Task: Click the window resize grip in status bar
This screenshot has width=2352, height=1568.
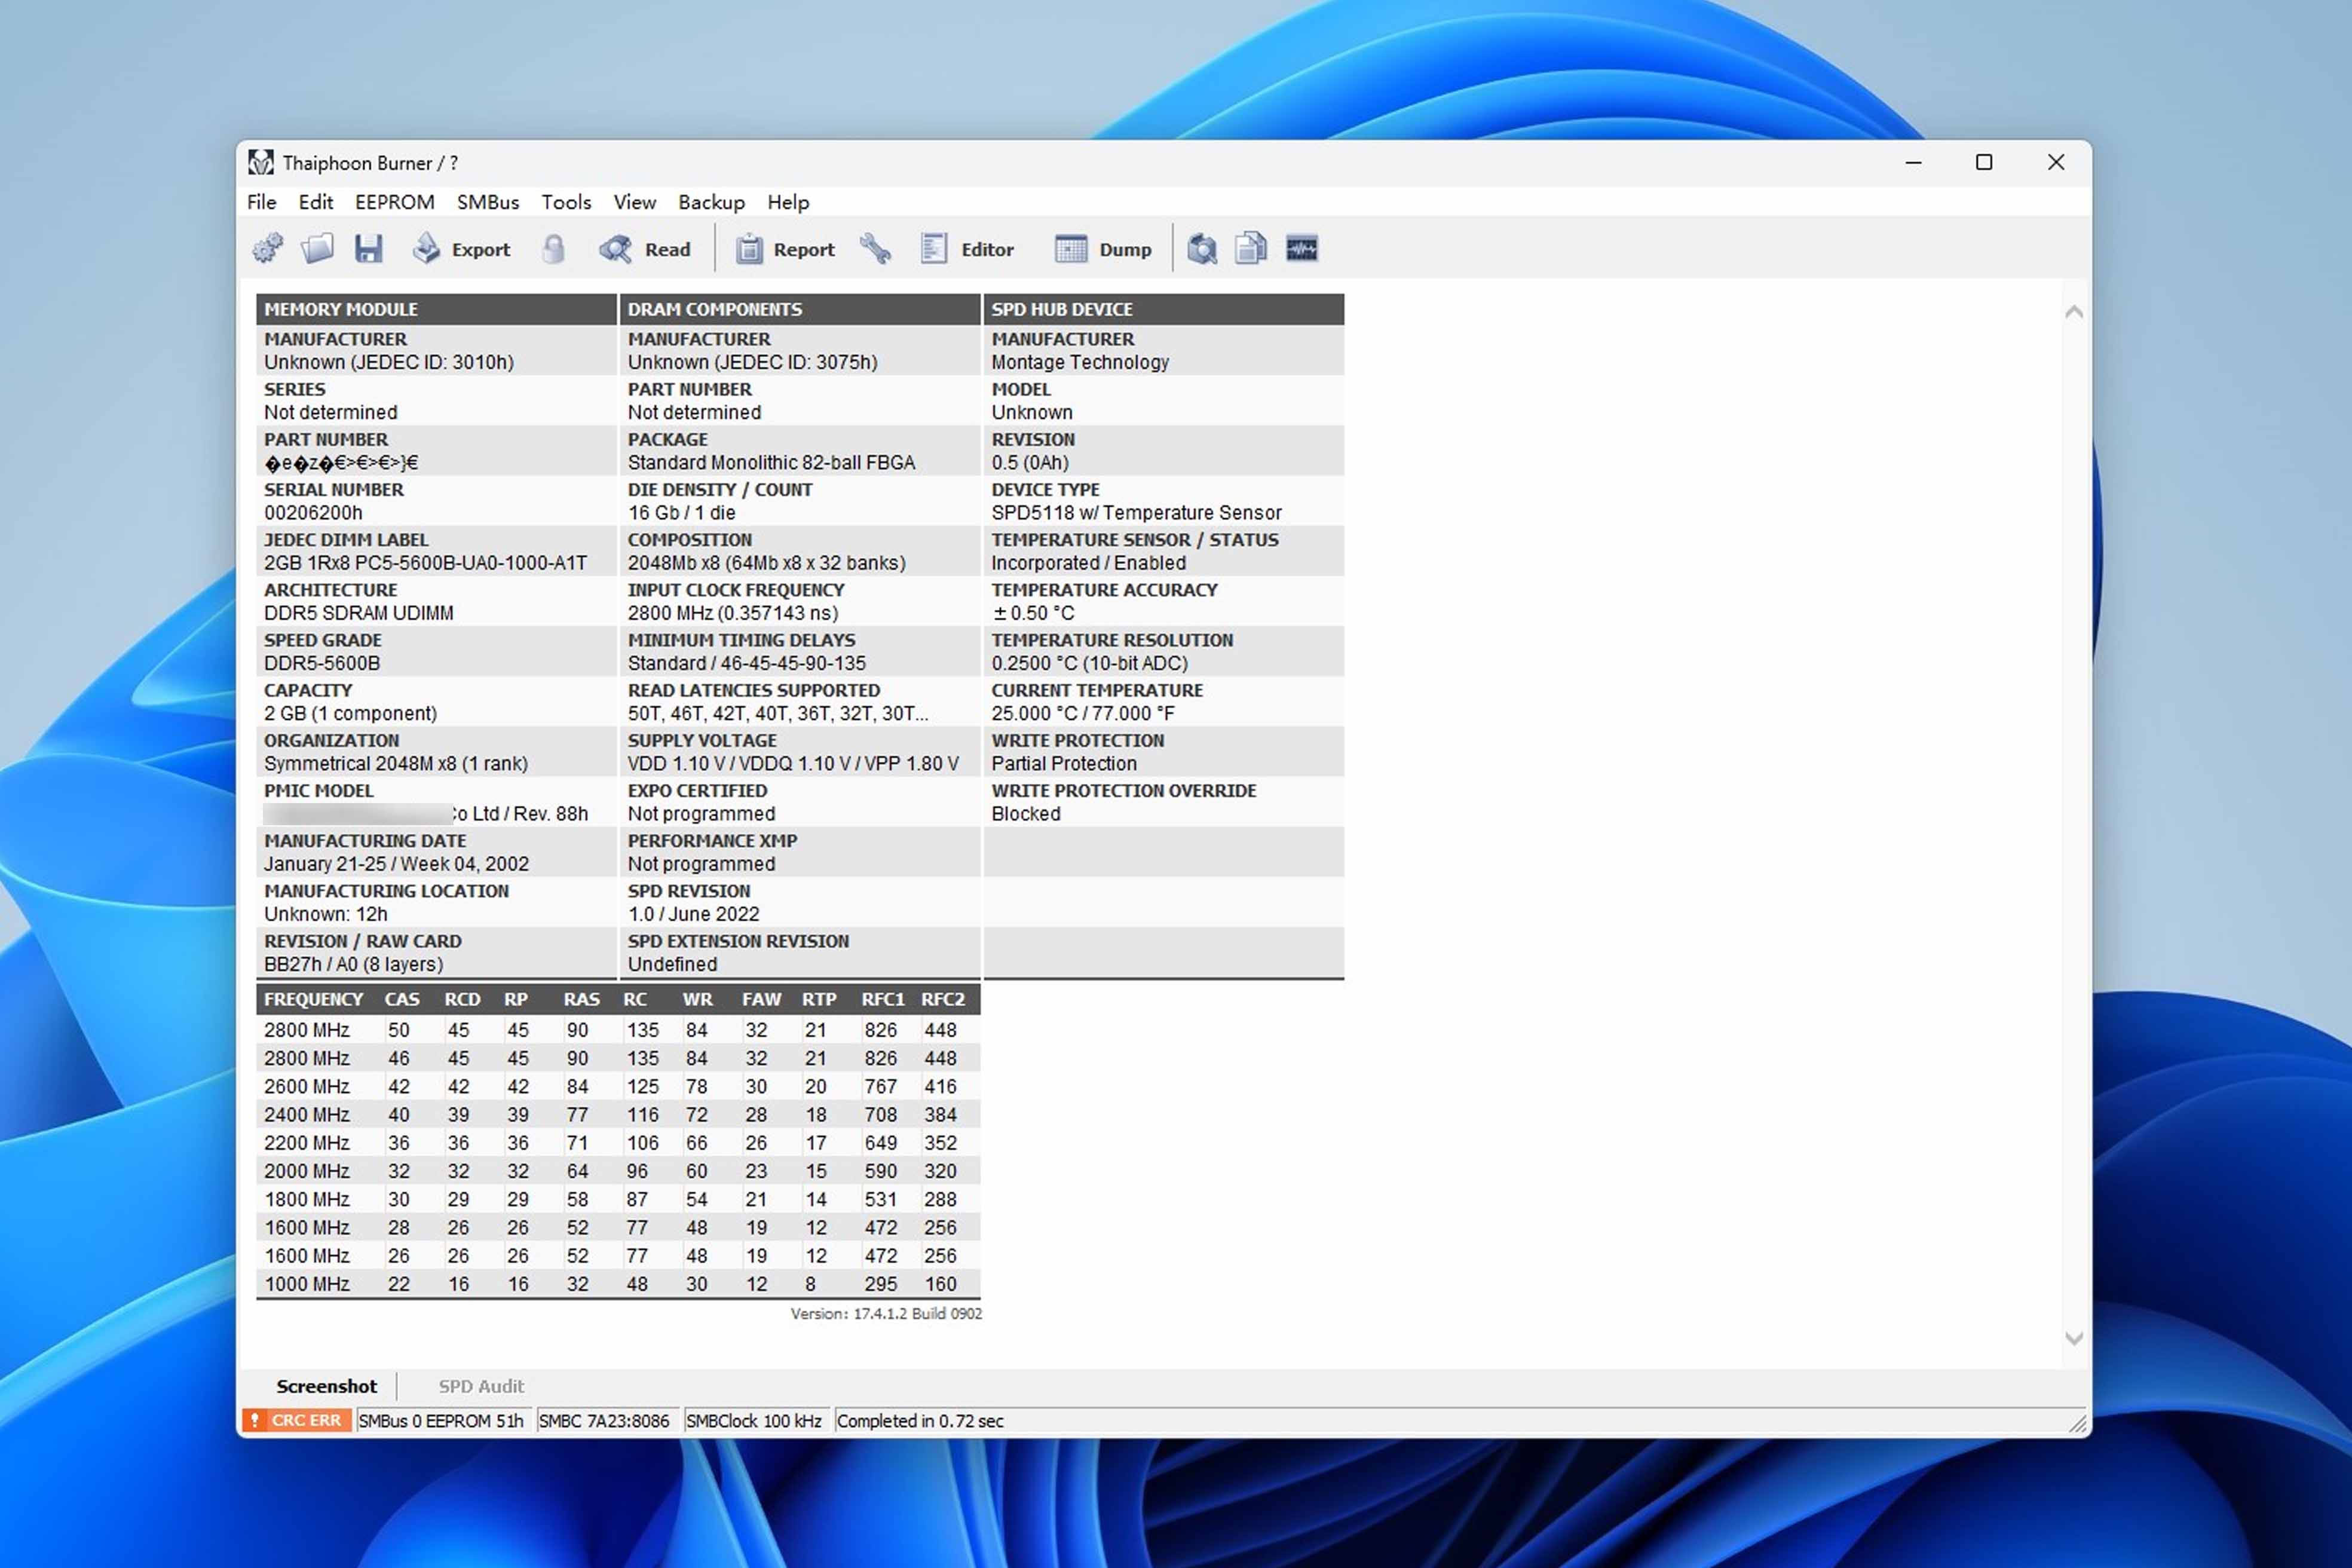Action: pos(2078,1423)
